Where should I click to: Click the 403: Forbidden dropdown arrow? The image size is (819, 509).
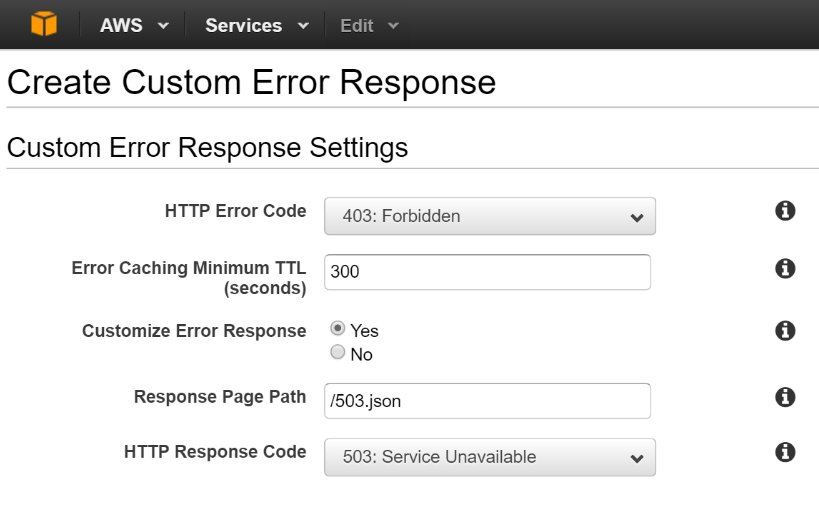click(x=637, y=217)
